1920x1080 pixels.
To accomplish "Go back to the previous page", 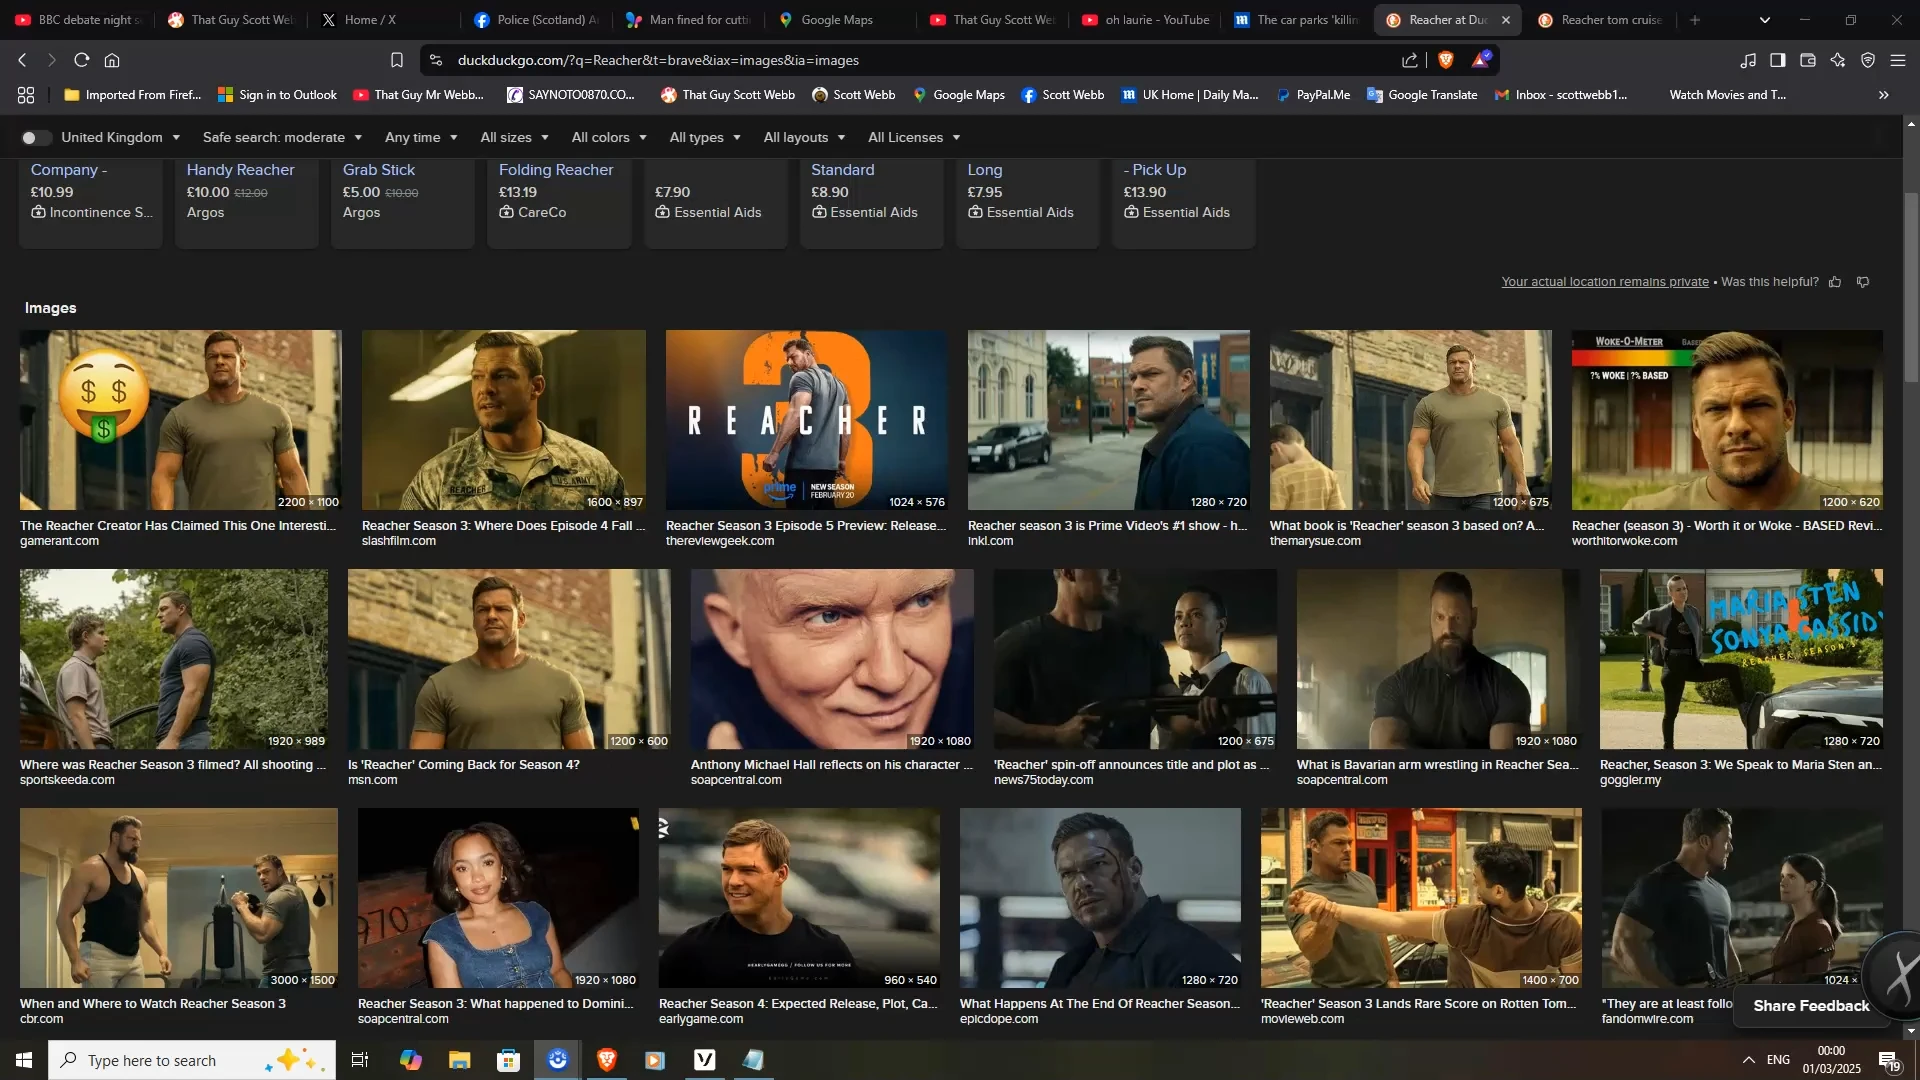I will 22,60.
